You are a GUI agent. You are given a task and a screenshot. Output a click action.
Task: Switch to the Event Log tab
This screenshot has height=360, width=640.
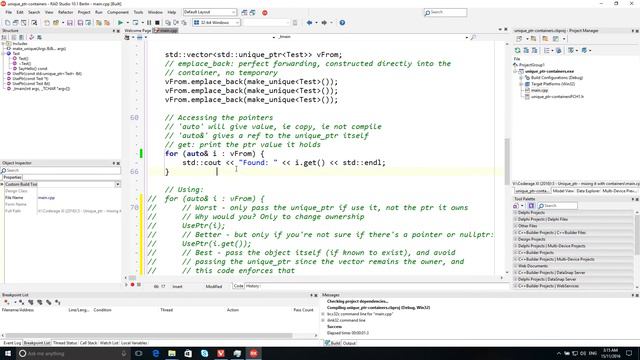tap(12, 343)
